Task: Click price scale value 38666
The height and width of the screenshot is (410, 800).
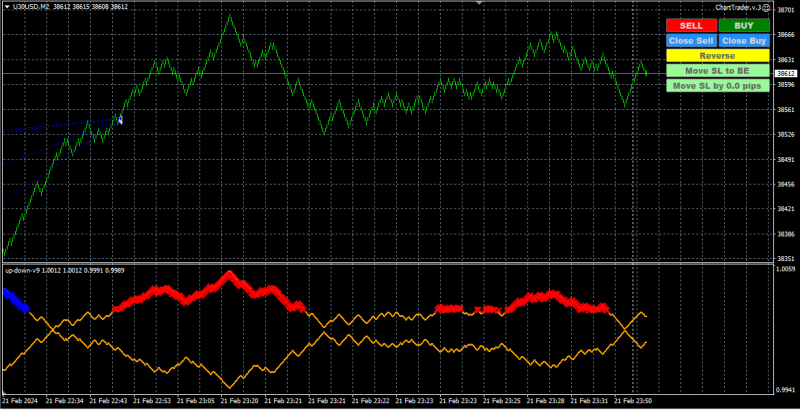Action: 785,35
